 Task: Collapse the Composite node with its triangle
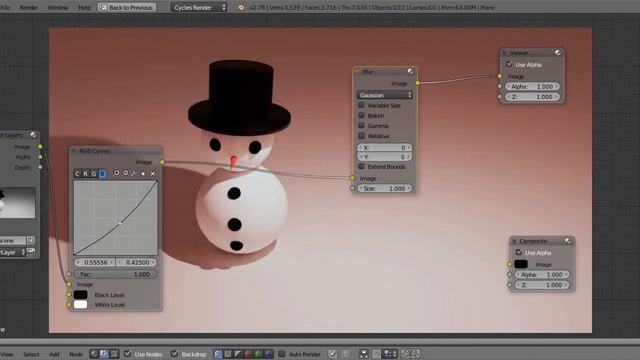pos(514,241)
